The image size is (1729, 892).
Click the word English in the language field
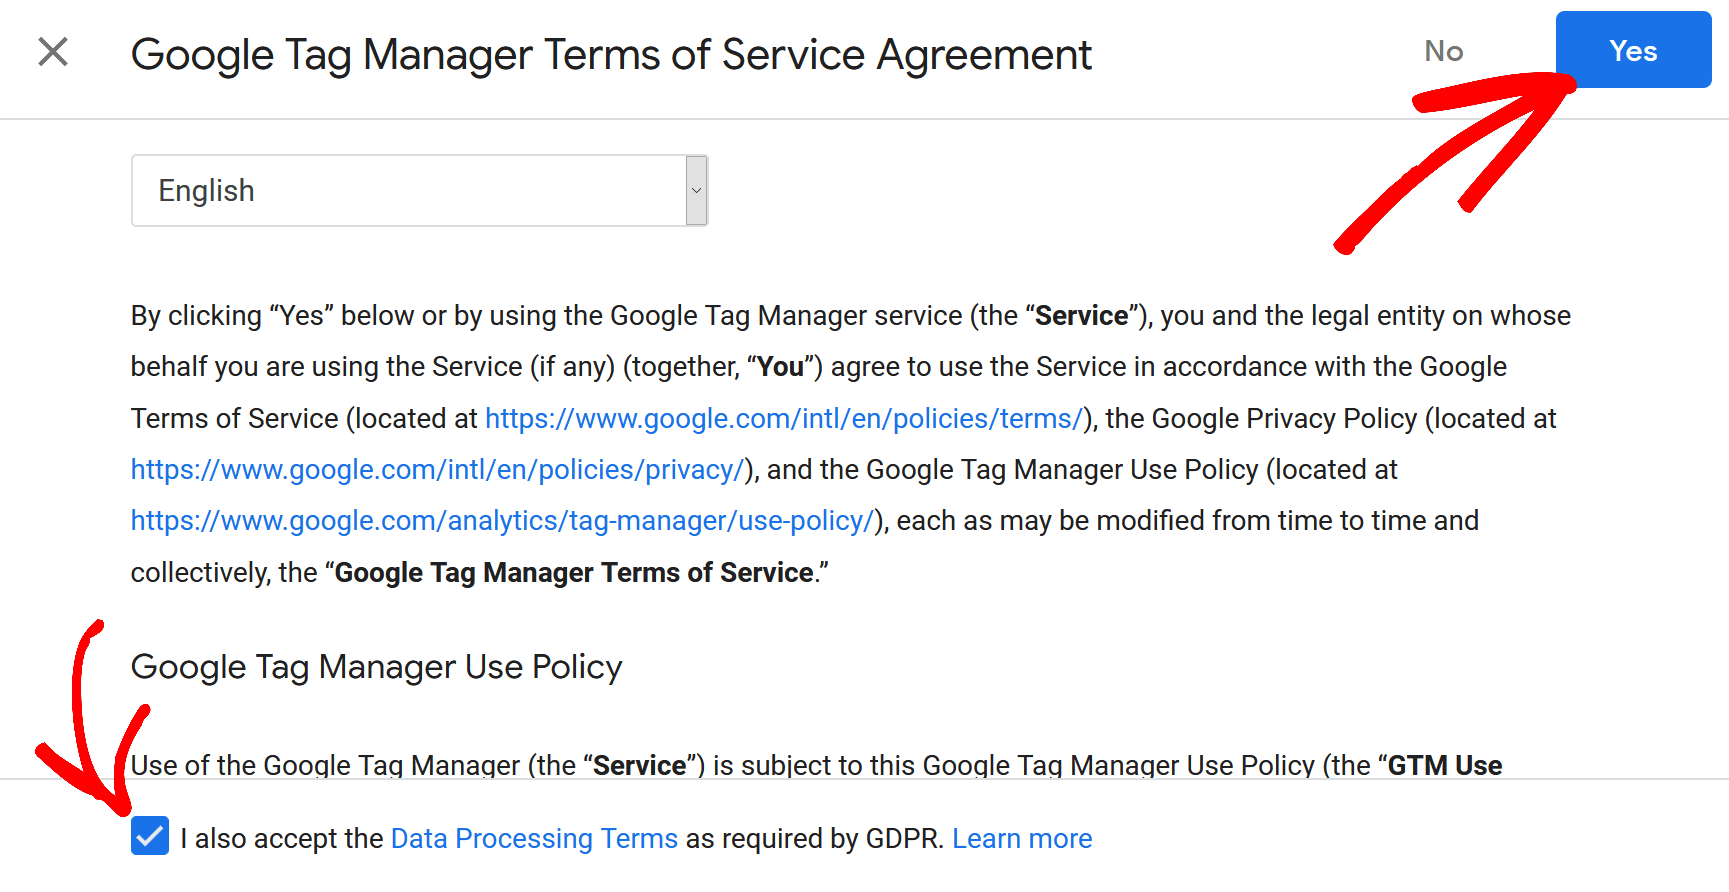(207, 191)
